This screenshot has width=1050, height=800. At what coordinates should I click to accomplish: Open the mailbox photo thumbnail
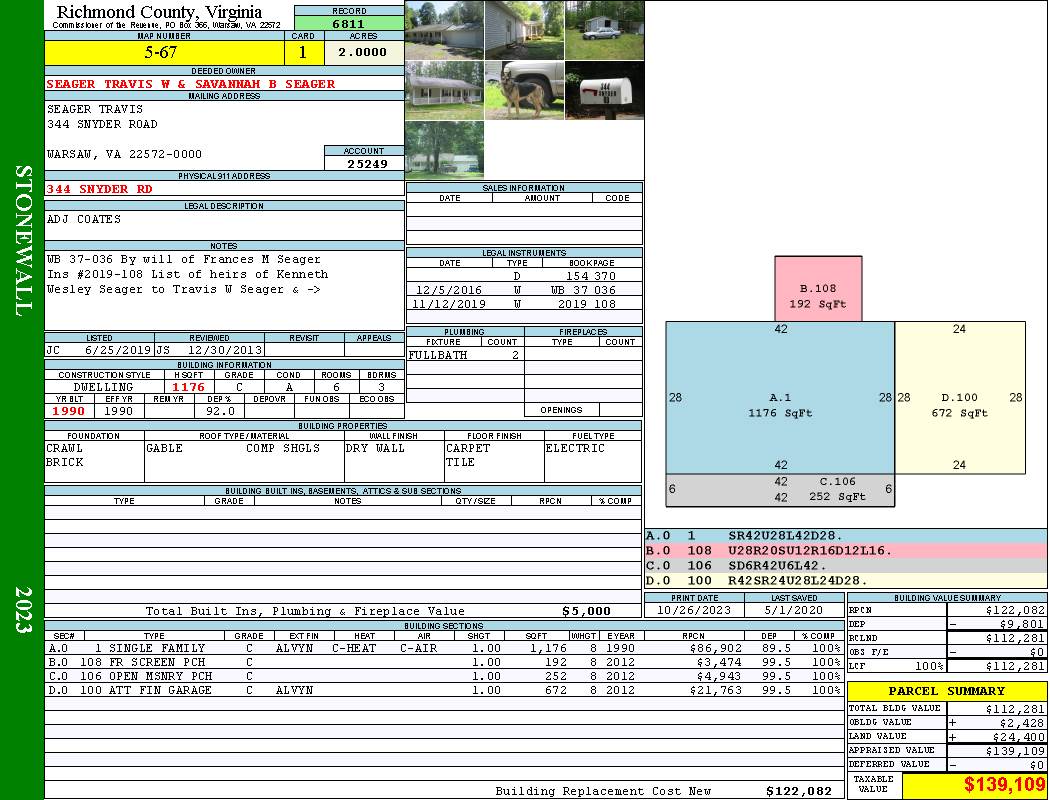point(604,91)
